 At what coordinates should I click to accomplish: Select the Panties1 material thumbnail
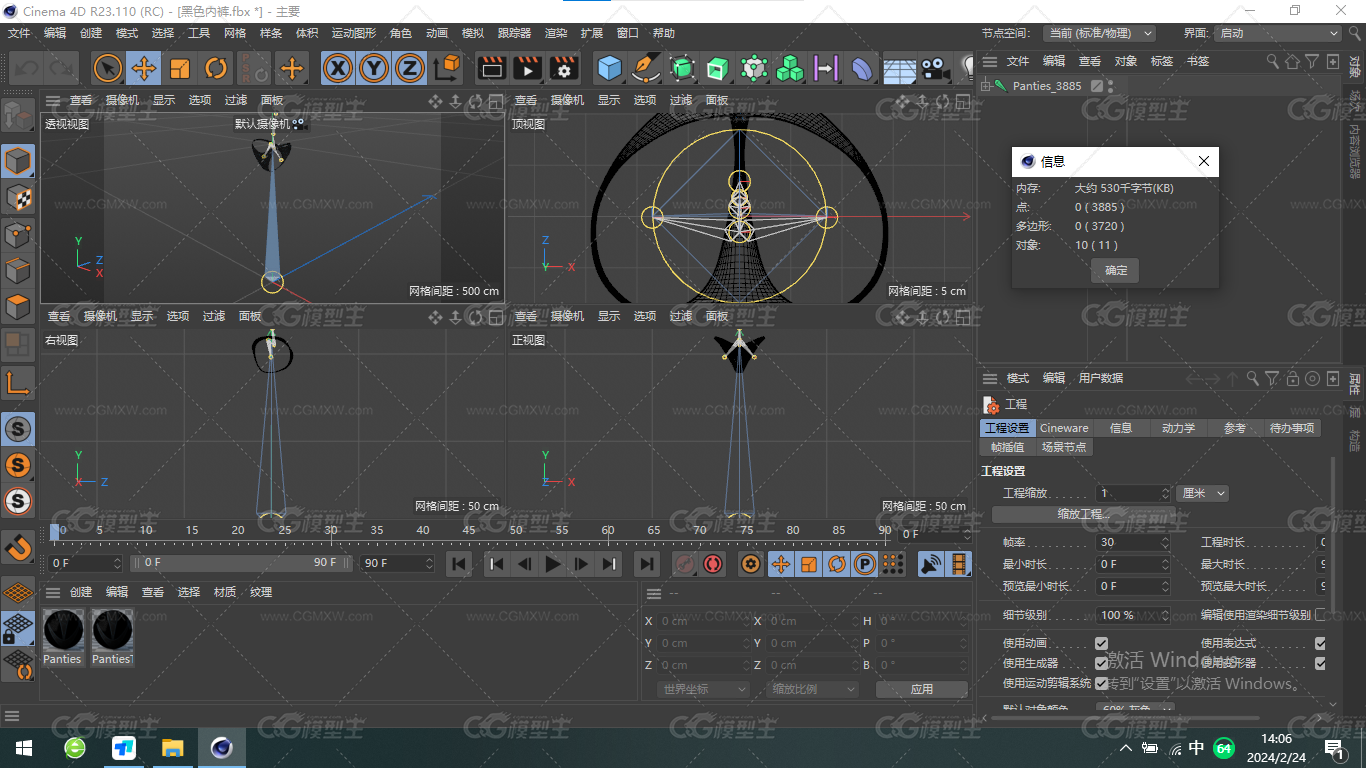112,637
